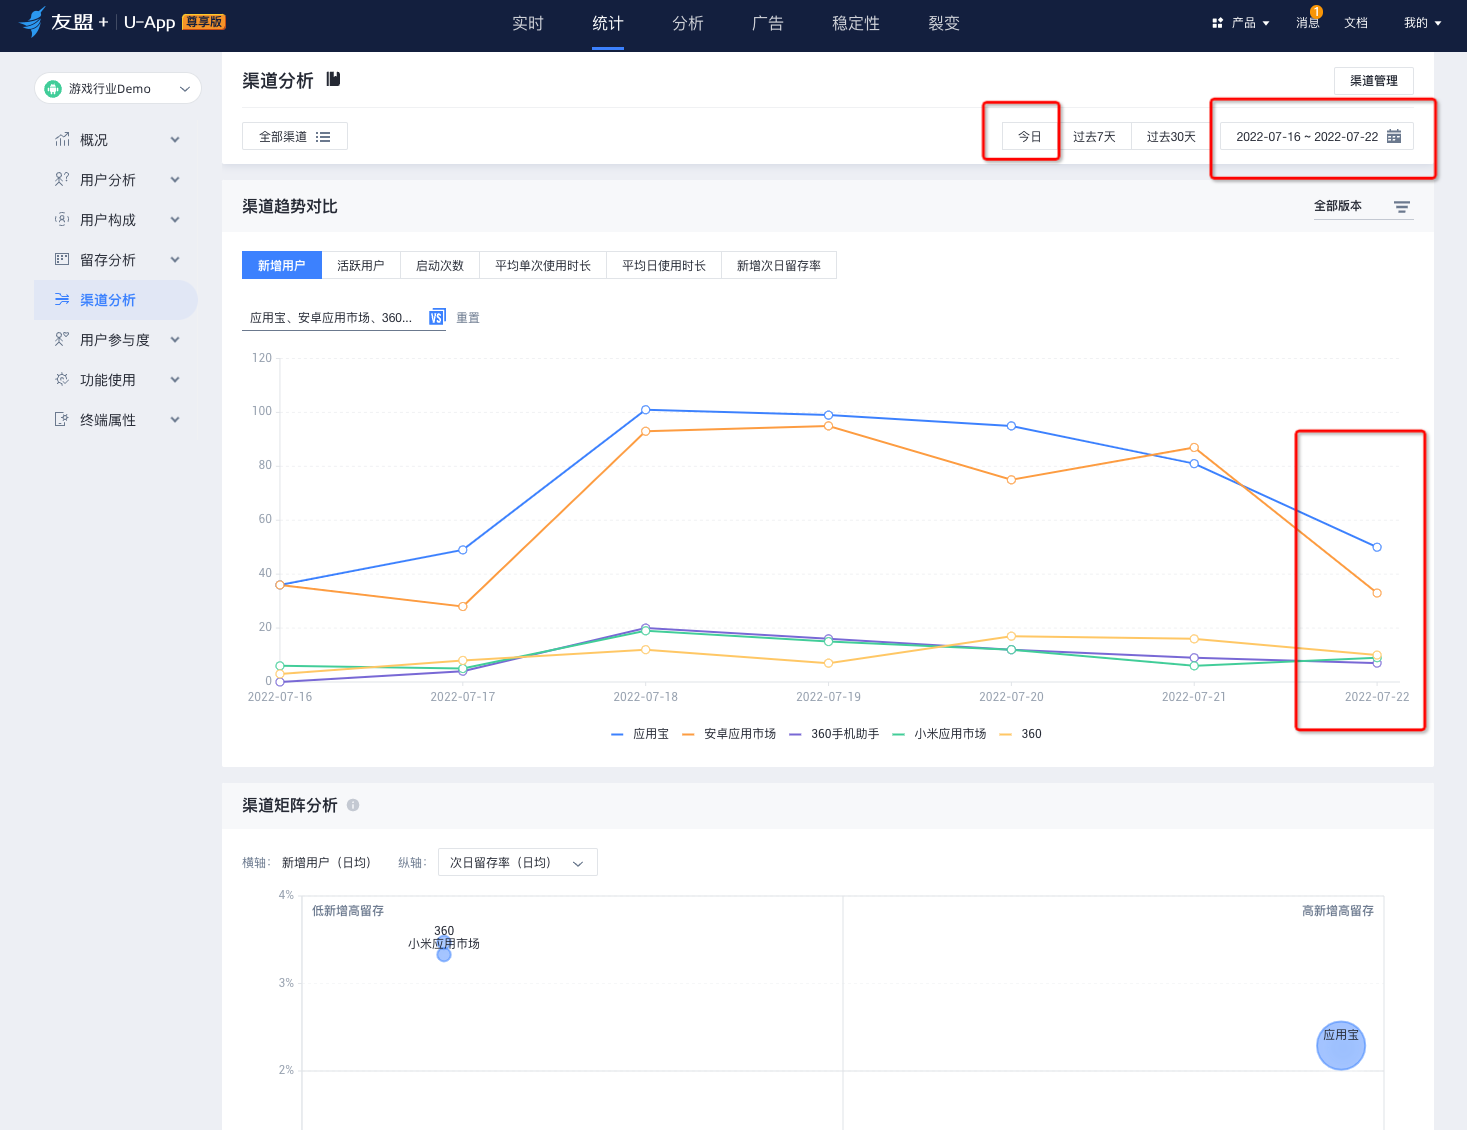
Task: Click the date range input field
Action: 1317,137
